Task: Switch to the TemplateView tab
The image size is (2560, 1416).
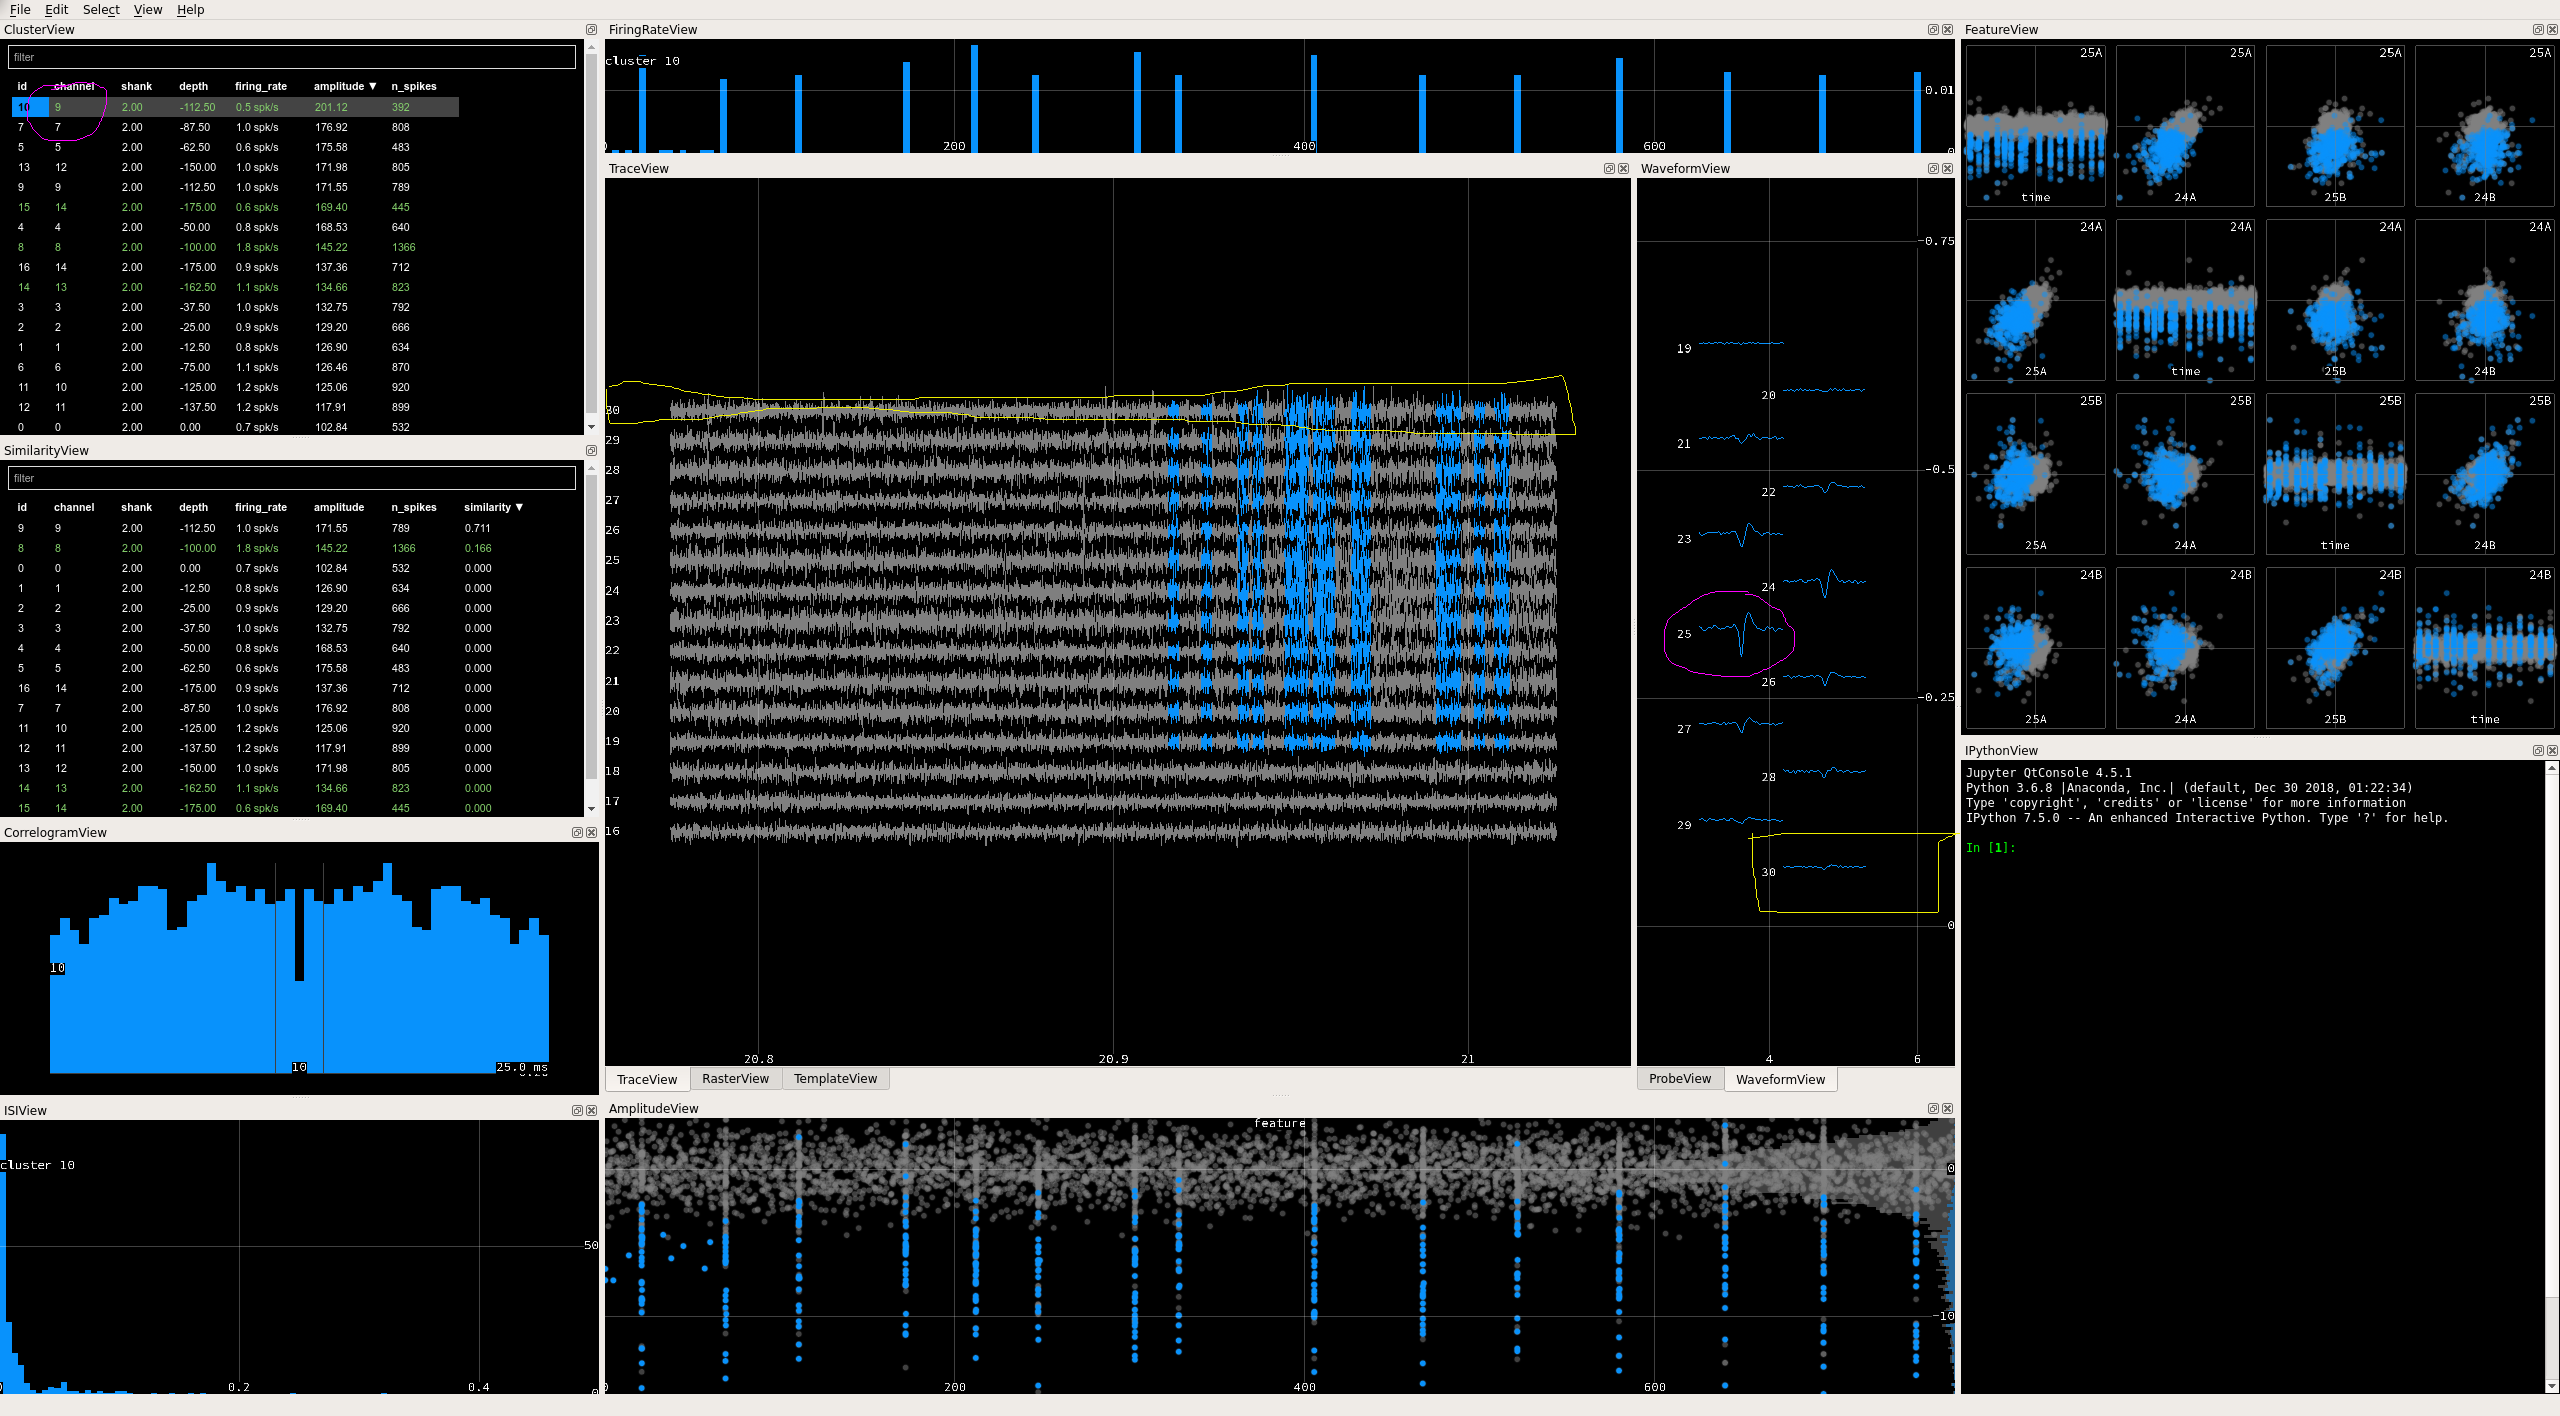Action: [x=835, y=1078]
